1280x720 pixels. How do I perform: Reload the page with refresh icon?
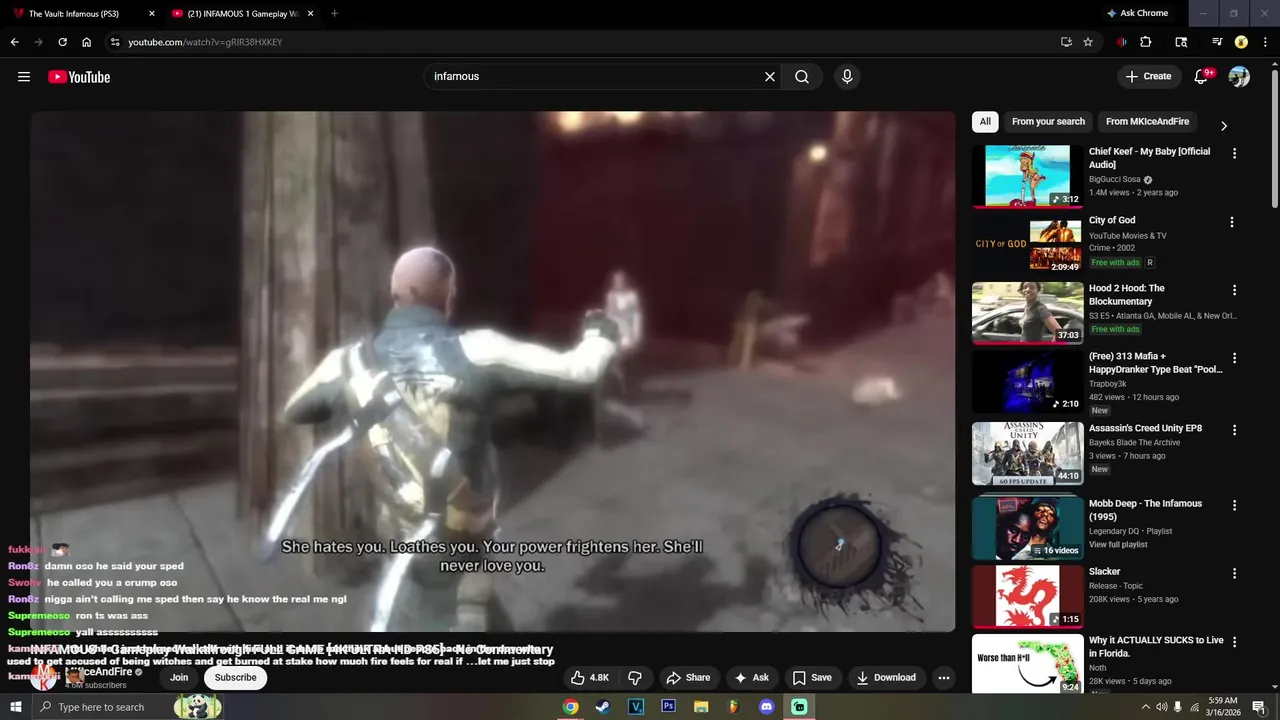tap(62, 42)
